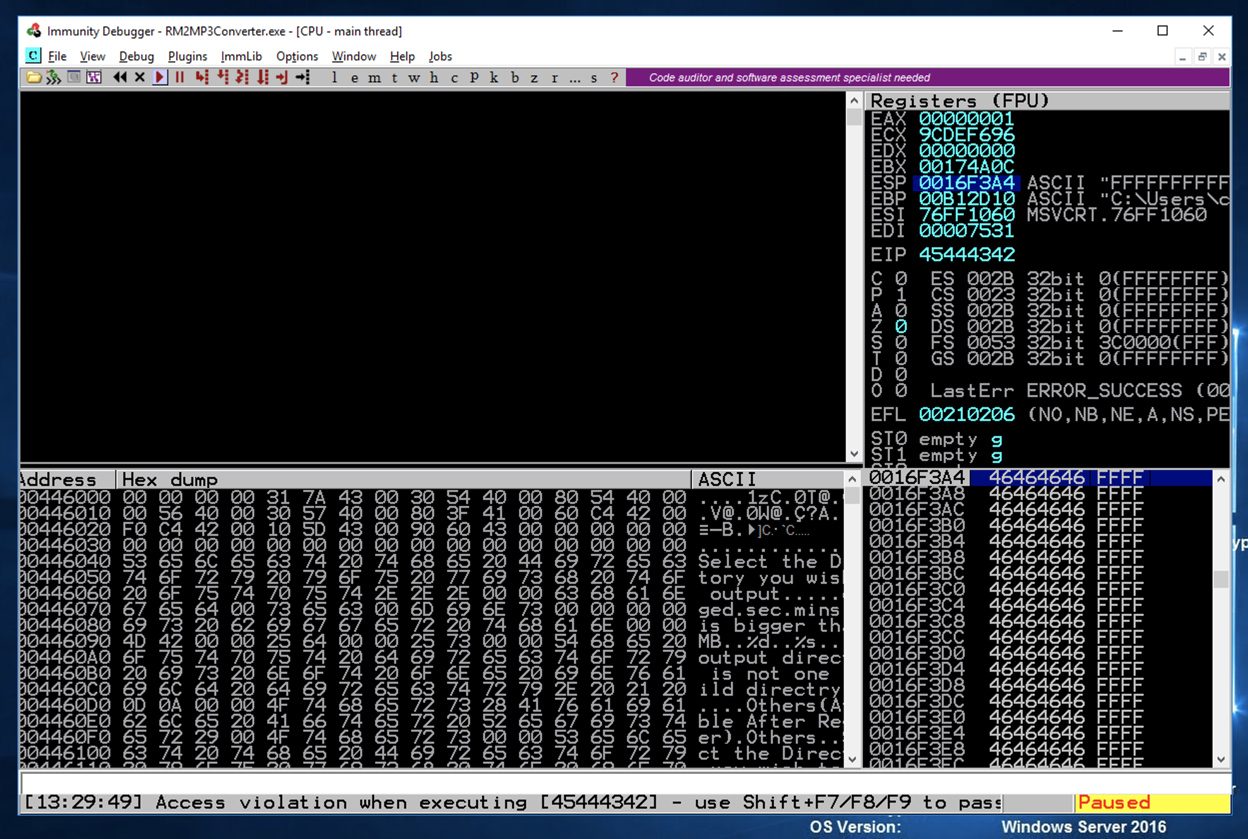The width and height of the screenshot is (1248, 839).
Task: Click the 'h' toolbar letter
Action: [x=434, y=77]
